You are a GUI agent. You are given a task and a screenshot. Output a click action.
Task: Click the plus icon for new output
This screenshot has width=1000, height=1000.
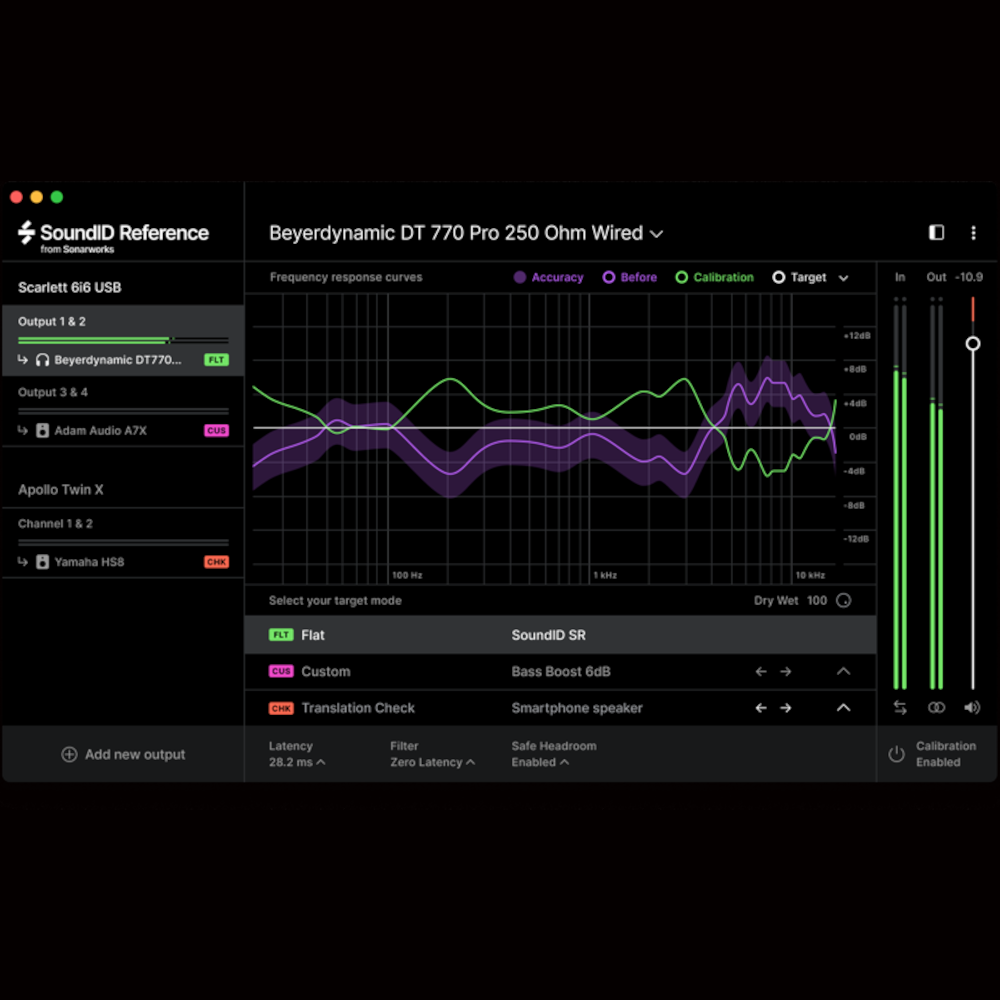[x=69, y=754]
